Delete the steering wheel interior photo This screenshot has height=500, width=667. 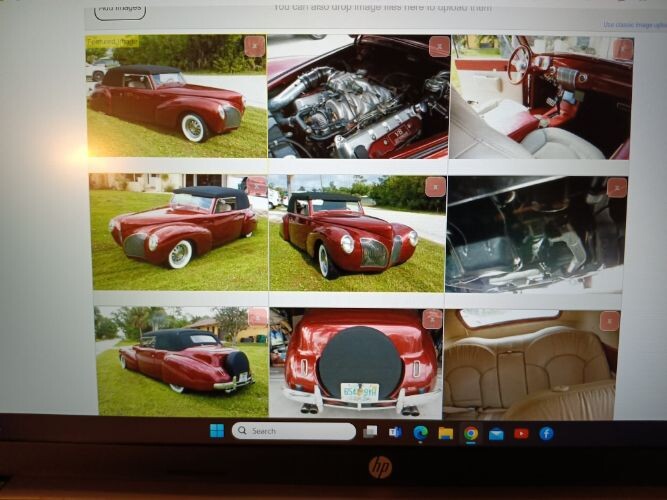coord(622,49)
